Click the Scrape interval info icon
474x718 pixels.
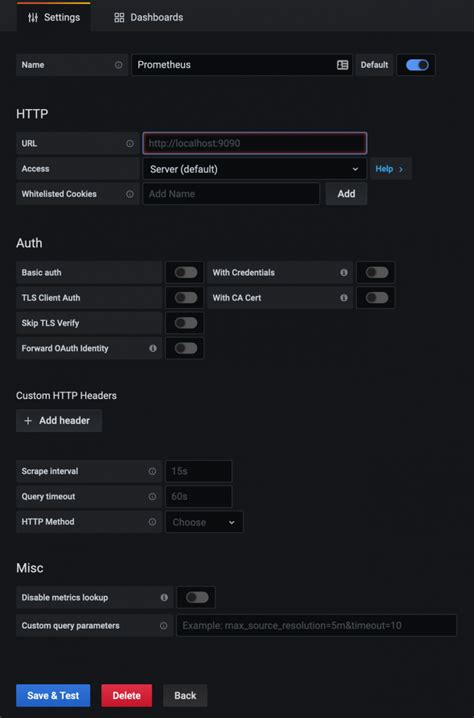click(x=153, y=471)
